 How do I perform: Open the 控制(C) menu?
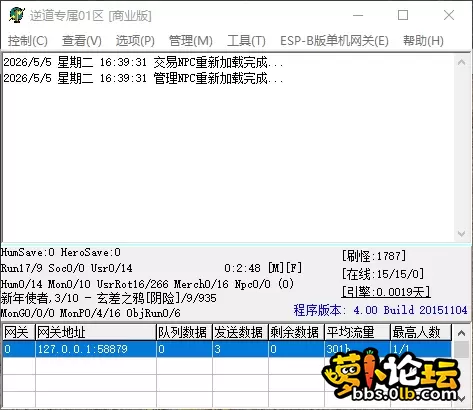(28, 41)
